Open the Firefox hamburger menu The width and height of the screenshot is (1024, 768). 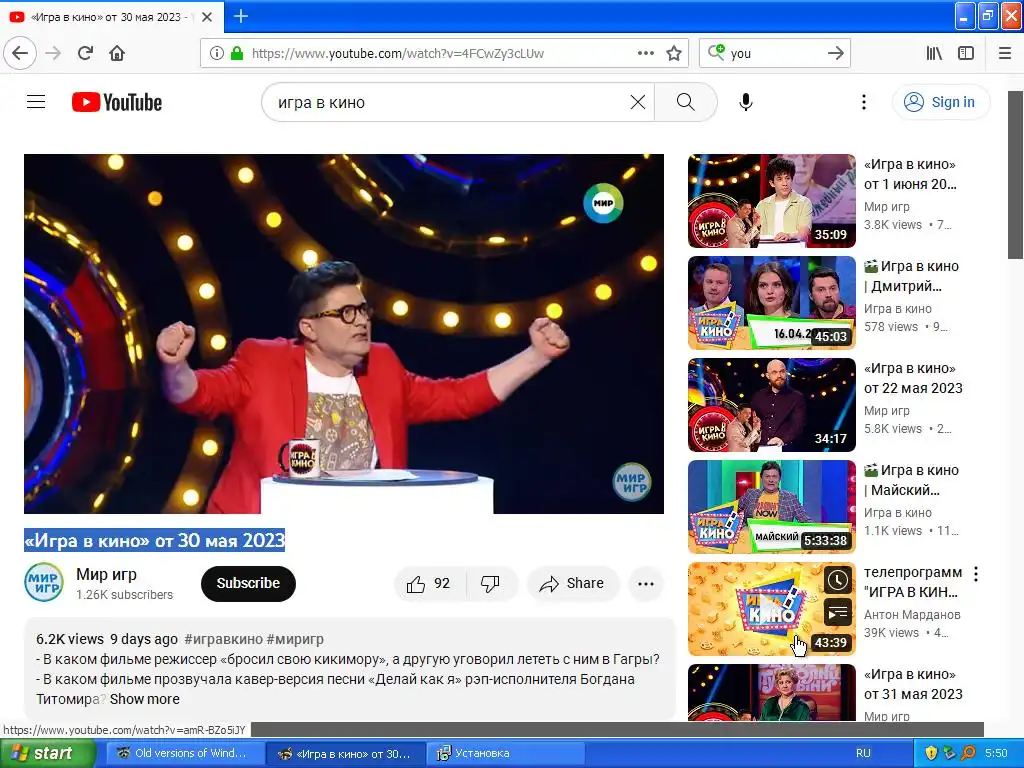pyautogui.click(x=1005, y=53)
